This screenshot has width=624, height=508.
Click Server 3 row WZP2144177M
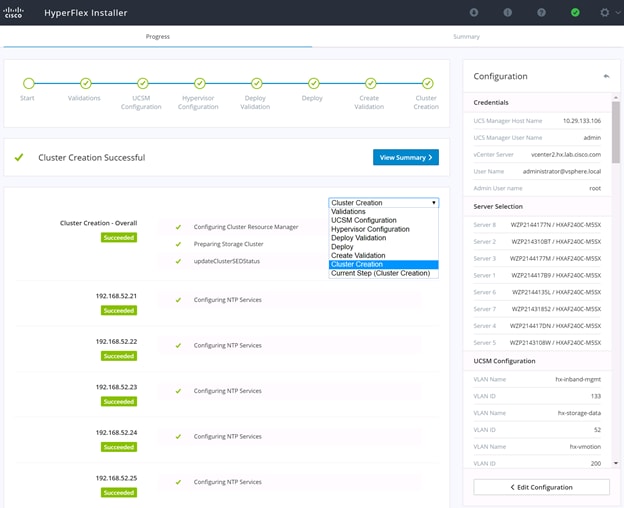537,259
